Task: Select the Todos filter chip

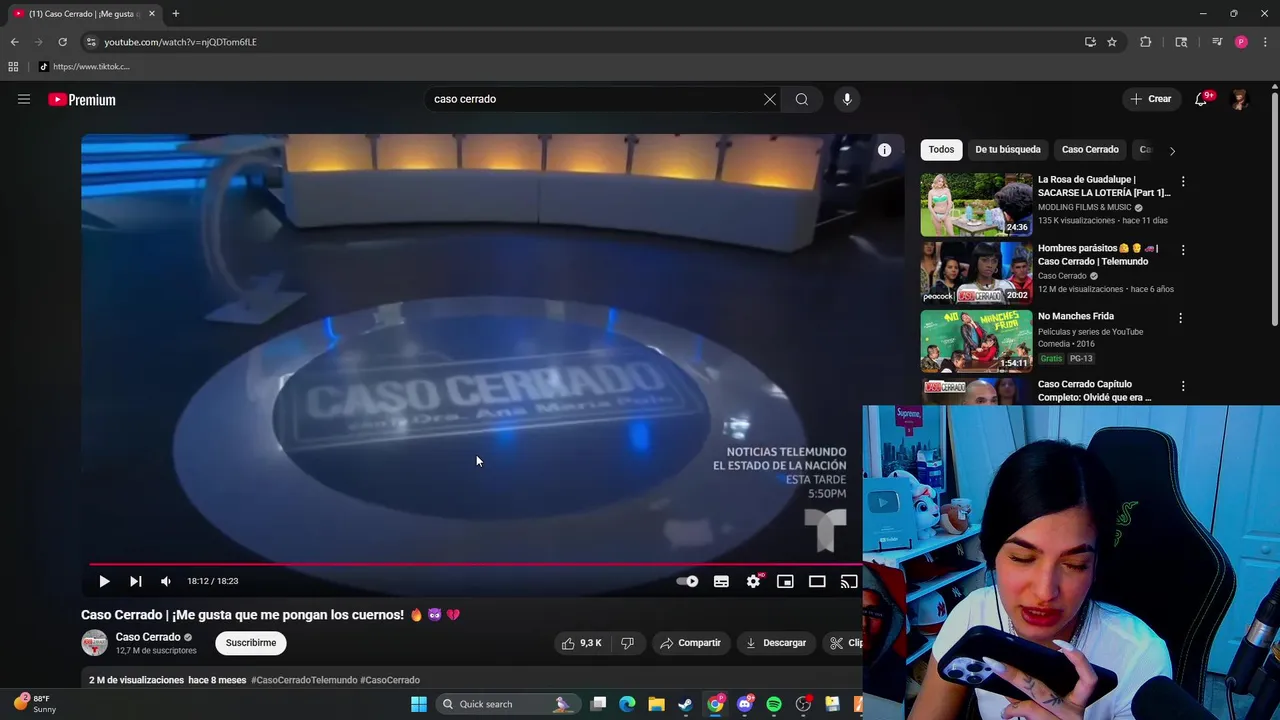Action: [941, 150]
